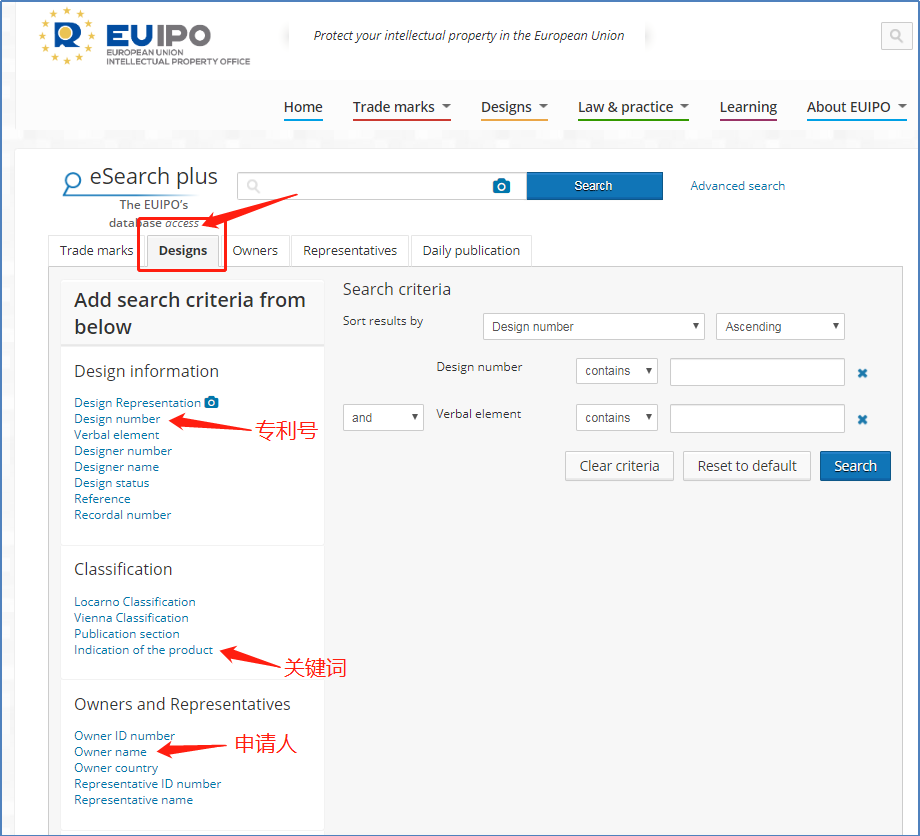Open the Law & practice menu
This screenshot has height=836, width=920.
click(x=632, y=107)
